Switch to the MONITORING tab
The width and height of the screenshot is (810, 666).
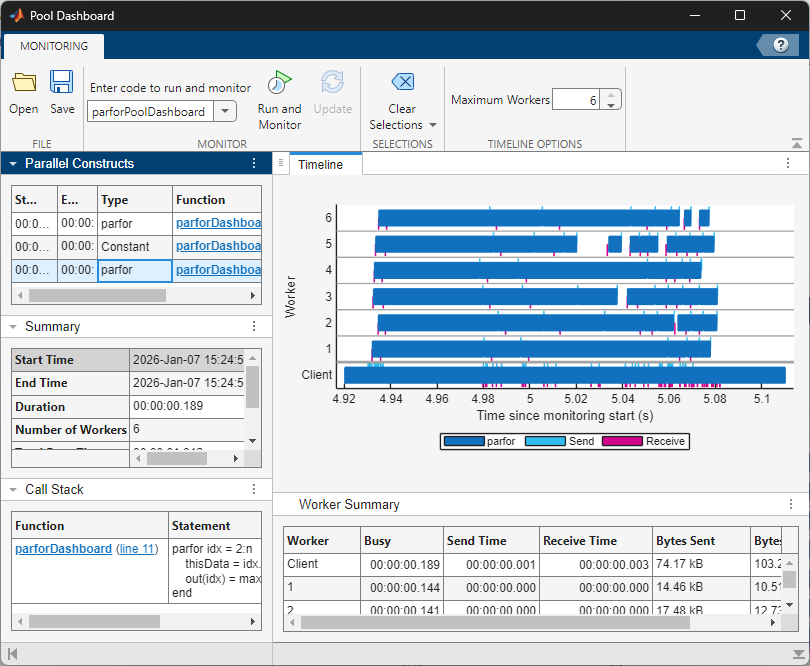pos(54,46)
